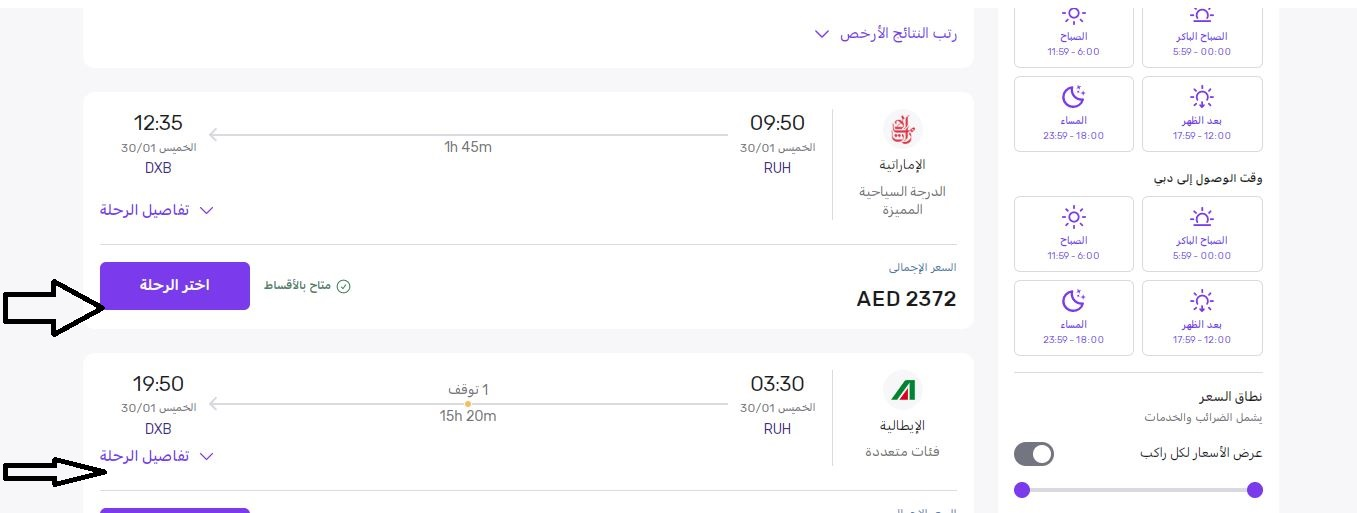Viewport: 1357px width, 513px height.
Task: Click the left price range slider handle
Action: 1022,490
